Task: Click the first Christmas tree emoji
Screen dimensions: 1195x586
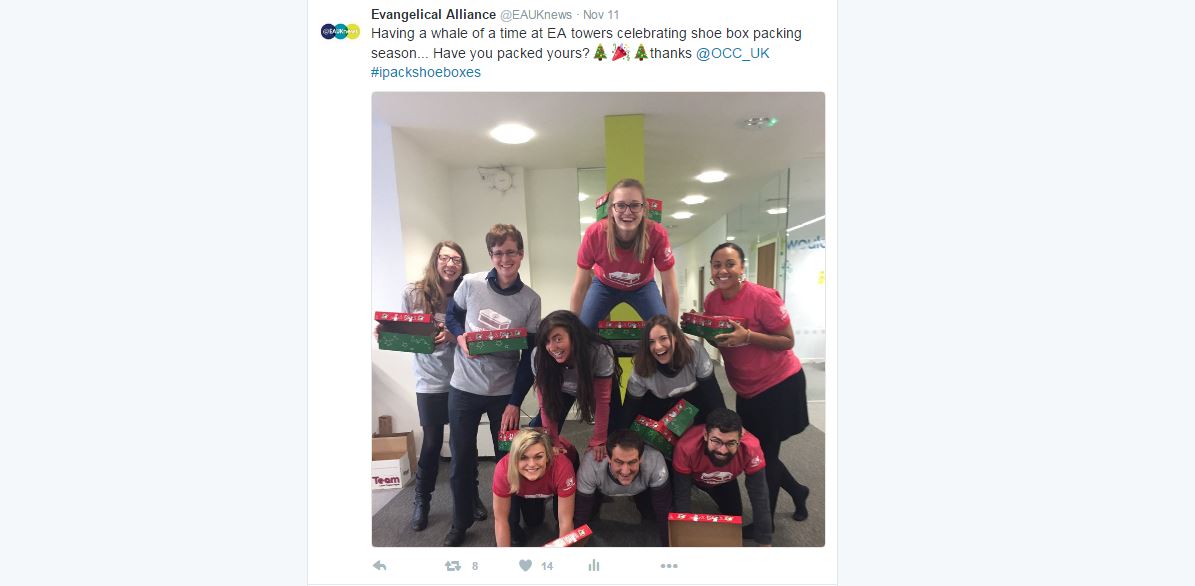Action: (x=601, y=53)
